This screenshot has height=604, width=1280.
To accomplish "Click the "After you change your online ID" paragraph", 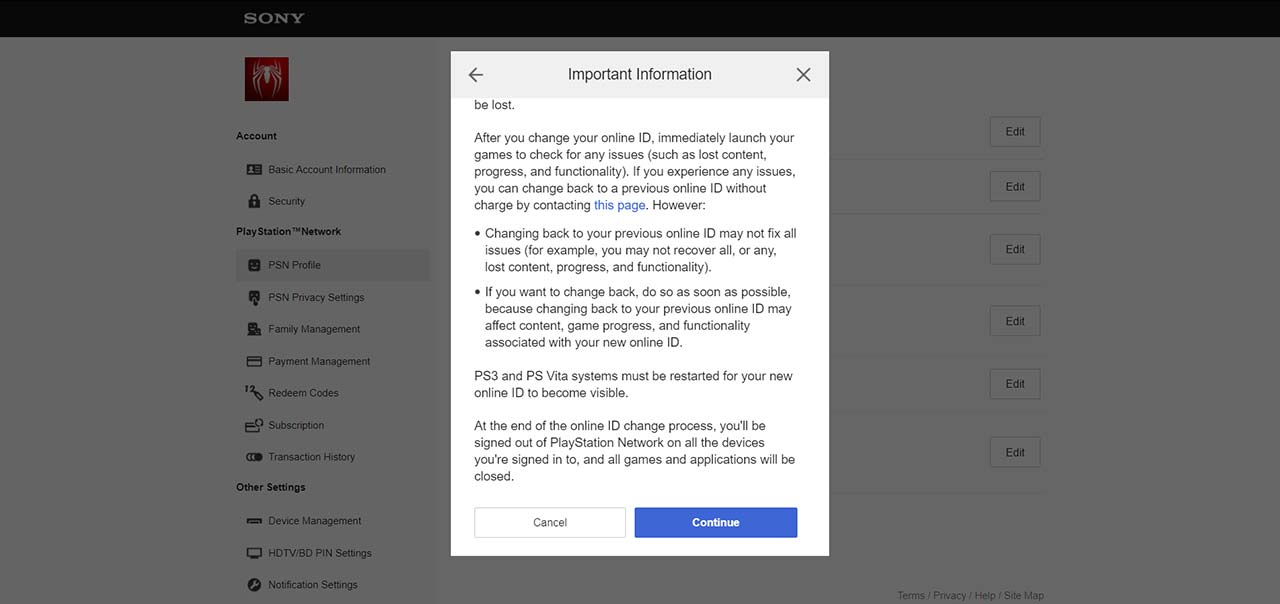I will [635, 171].
